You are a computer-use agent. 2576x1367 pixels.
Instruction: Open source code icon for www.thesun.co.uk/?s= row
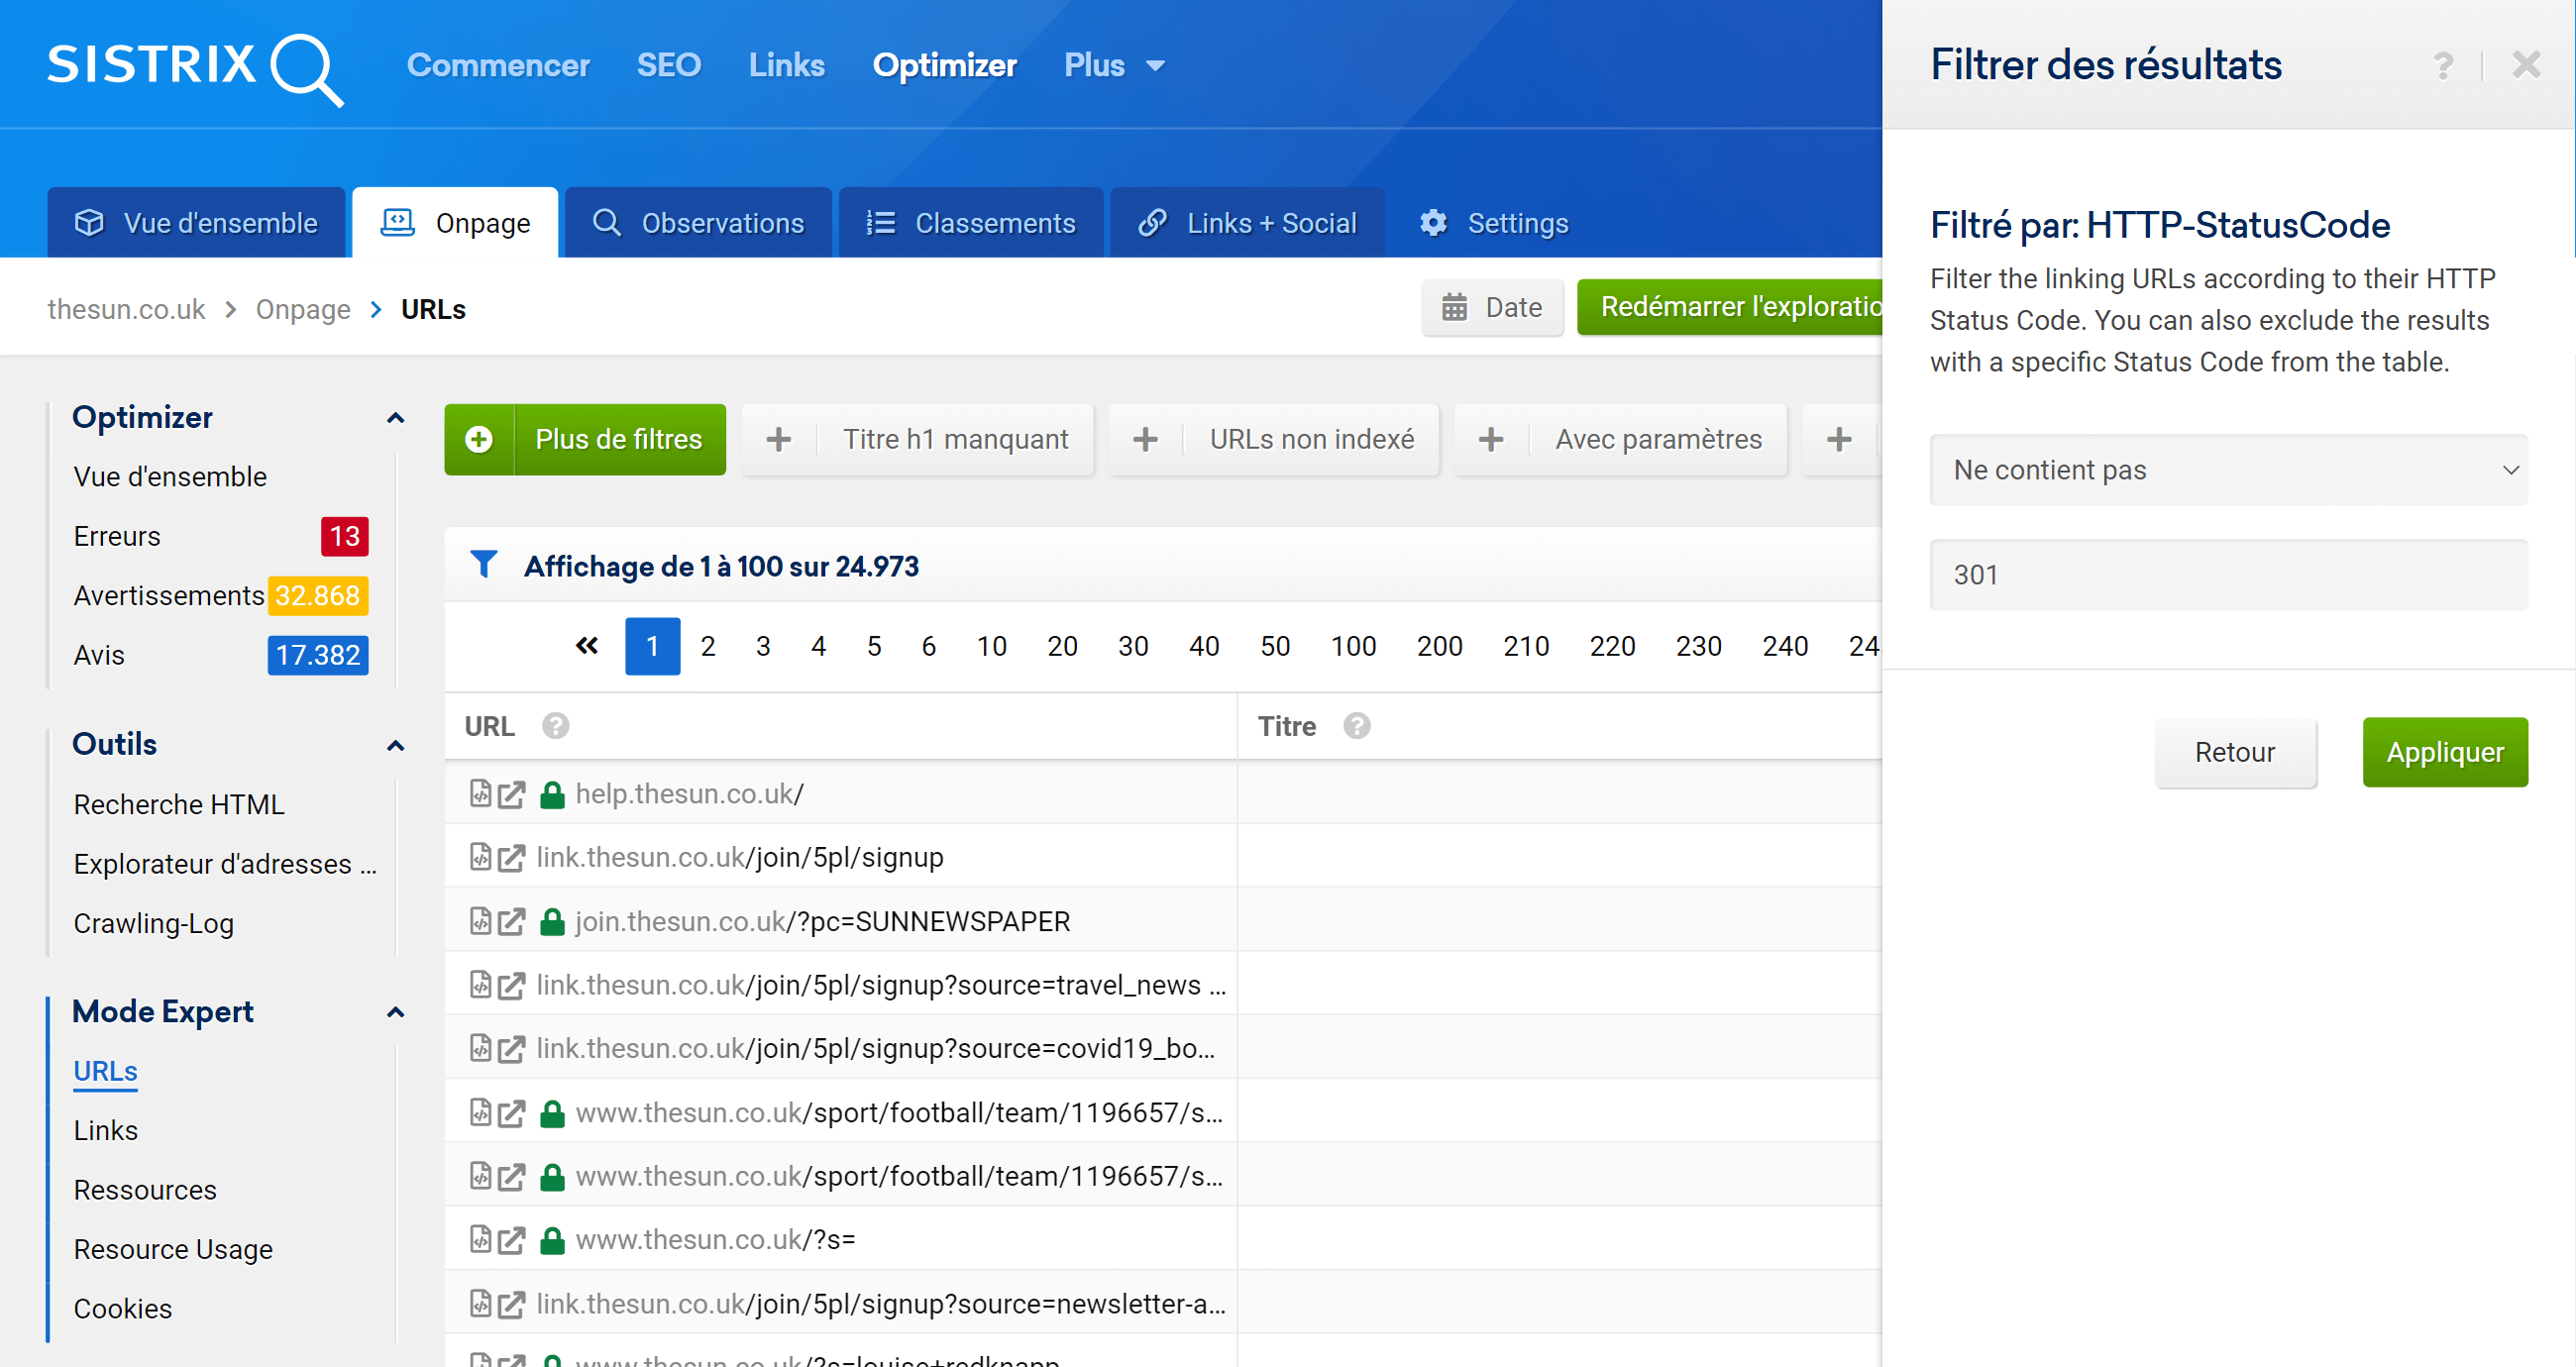point(481,1240)
